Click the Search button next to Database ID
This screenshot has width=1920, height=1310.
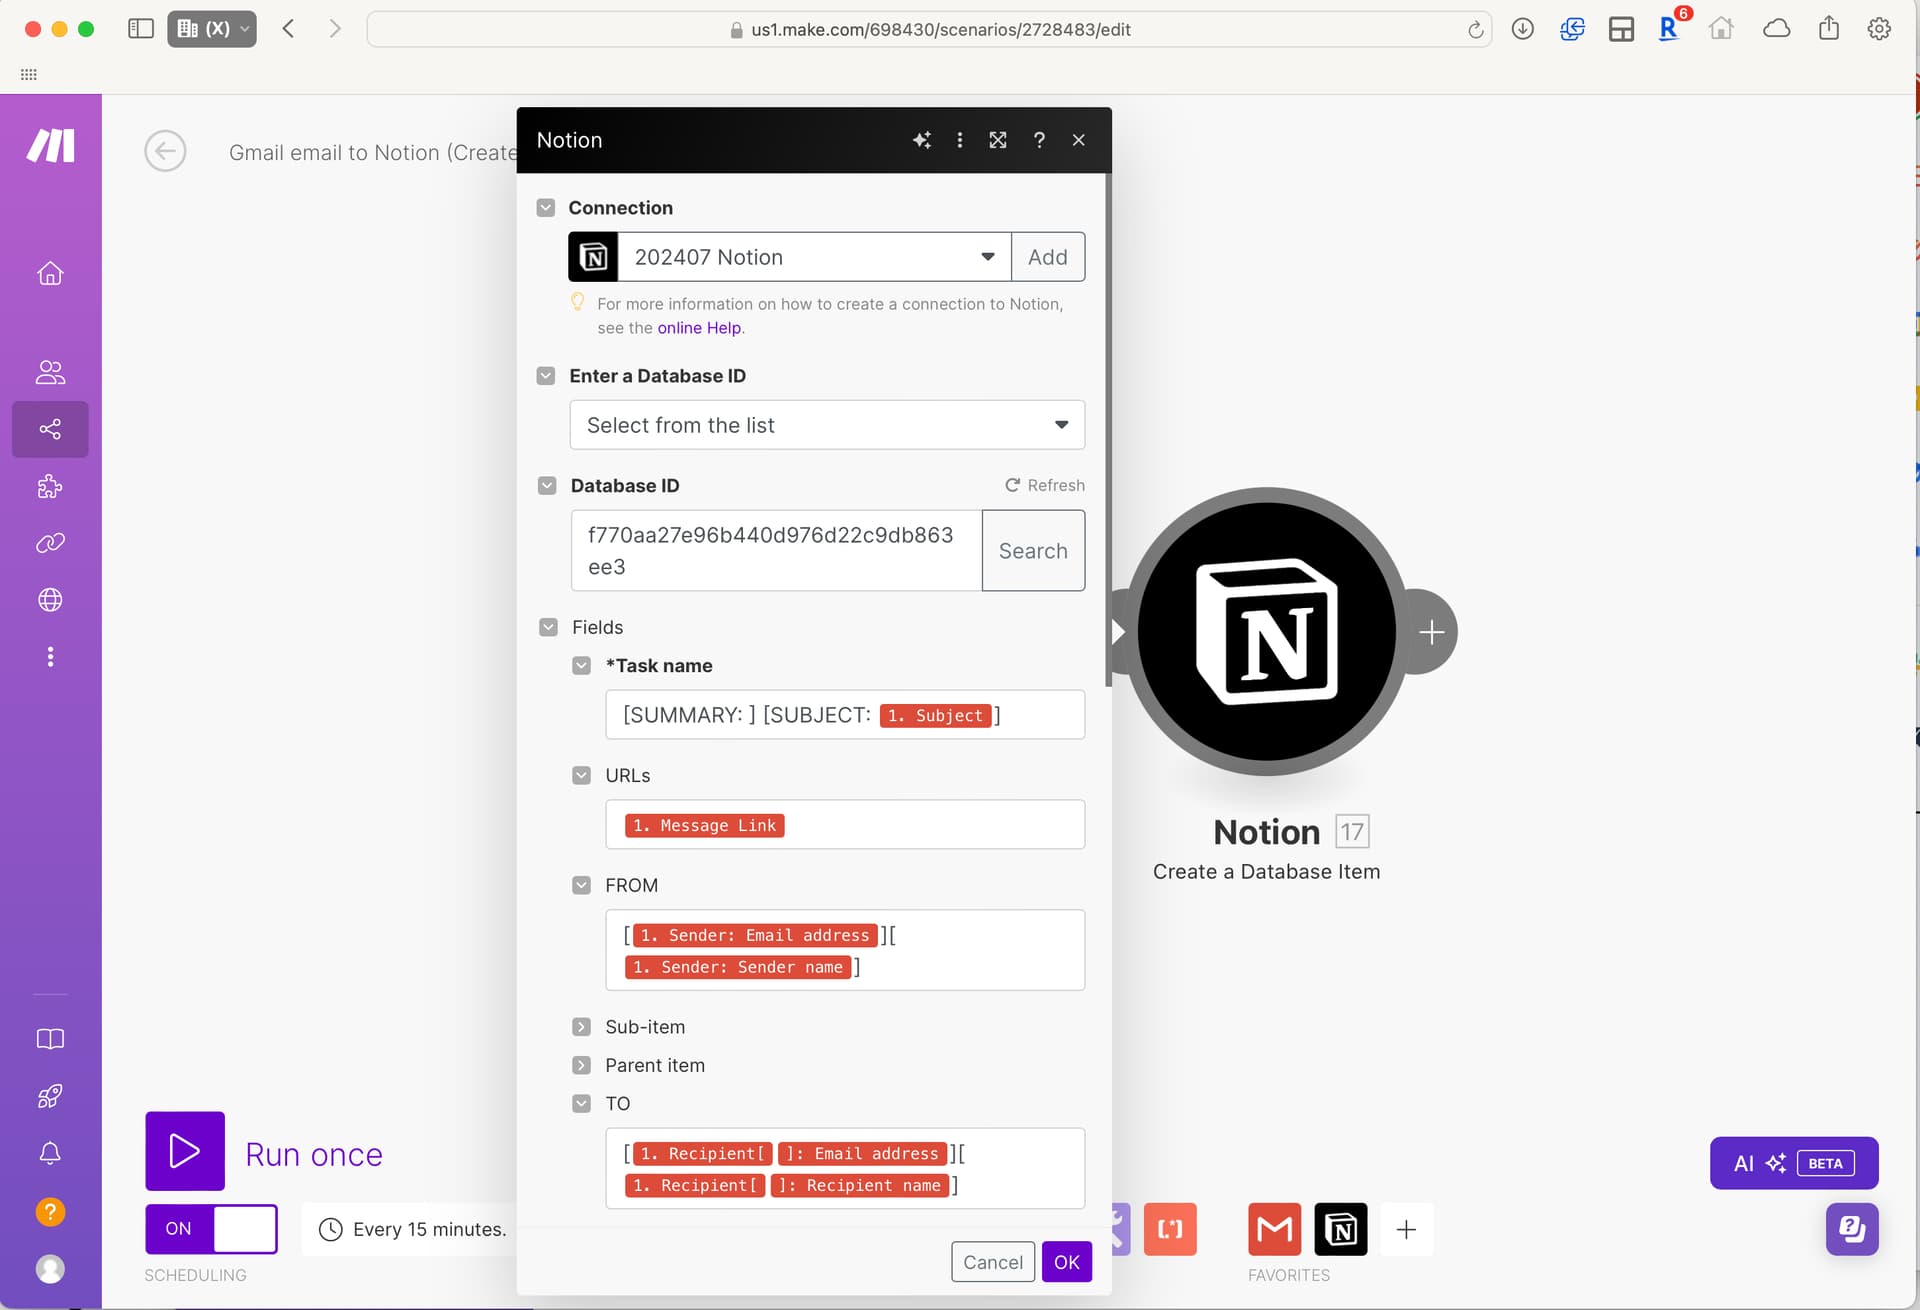pyautogui.click(x=1033, y=551)
